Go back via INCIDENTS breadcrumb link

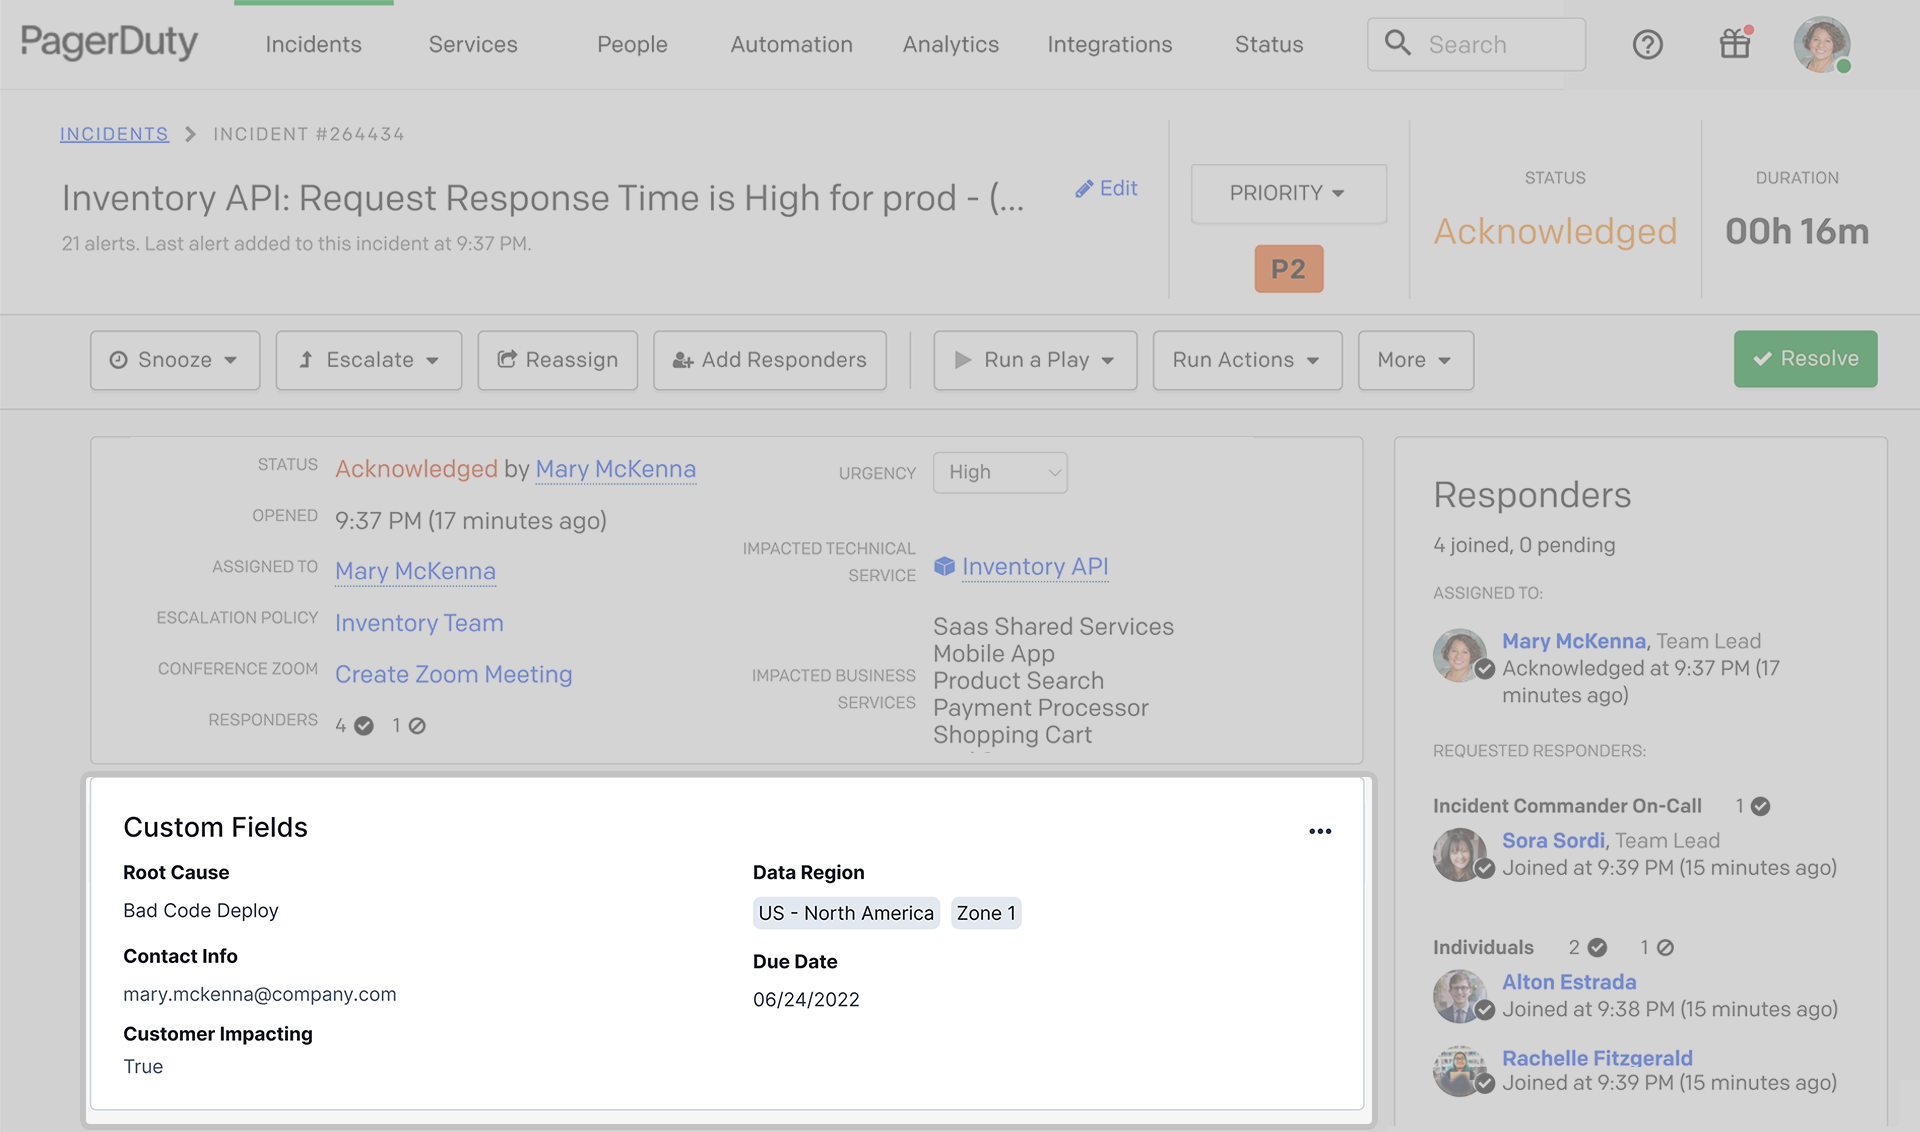[x=114, y=134]
